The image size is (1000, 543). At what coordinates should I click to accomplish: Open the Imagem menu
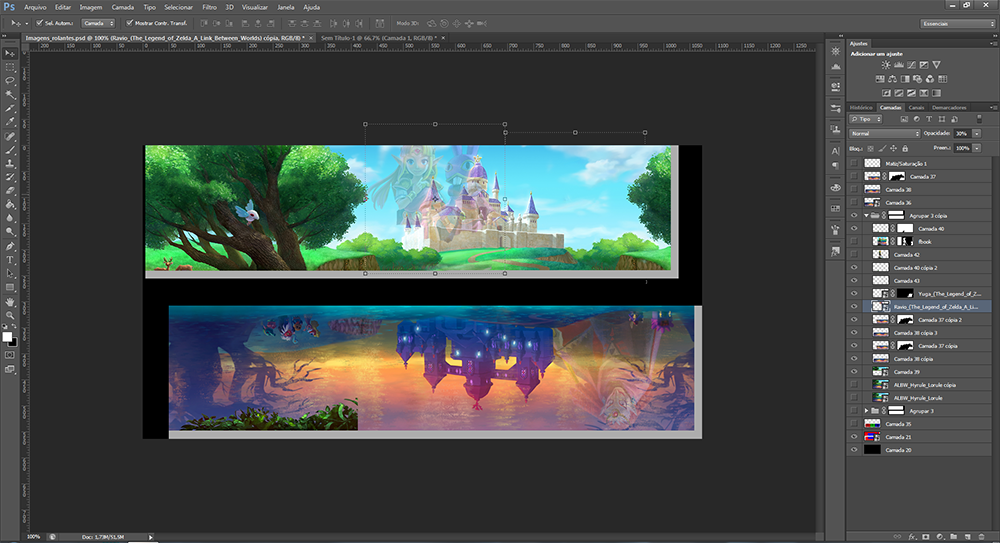(x=91, y=8)
